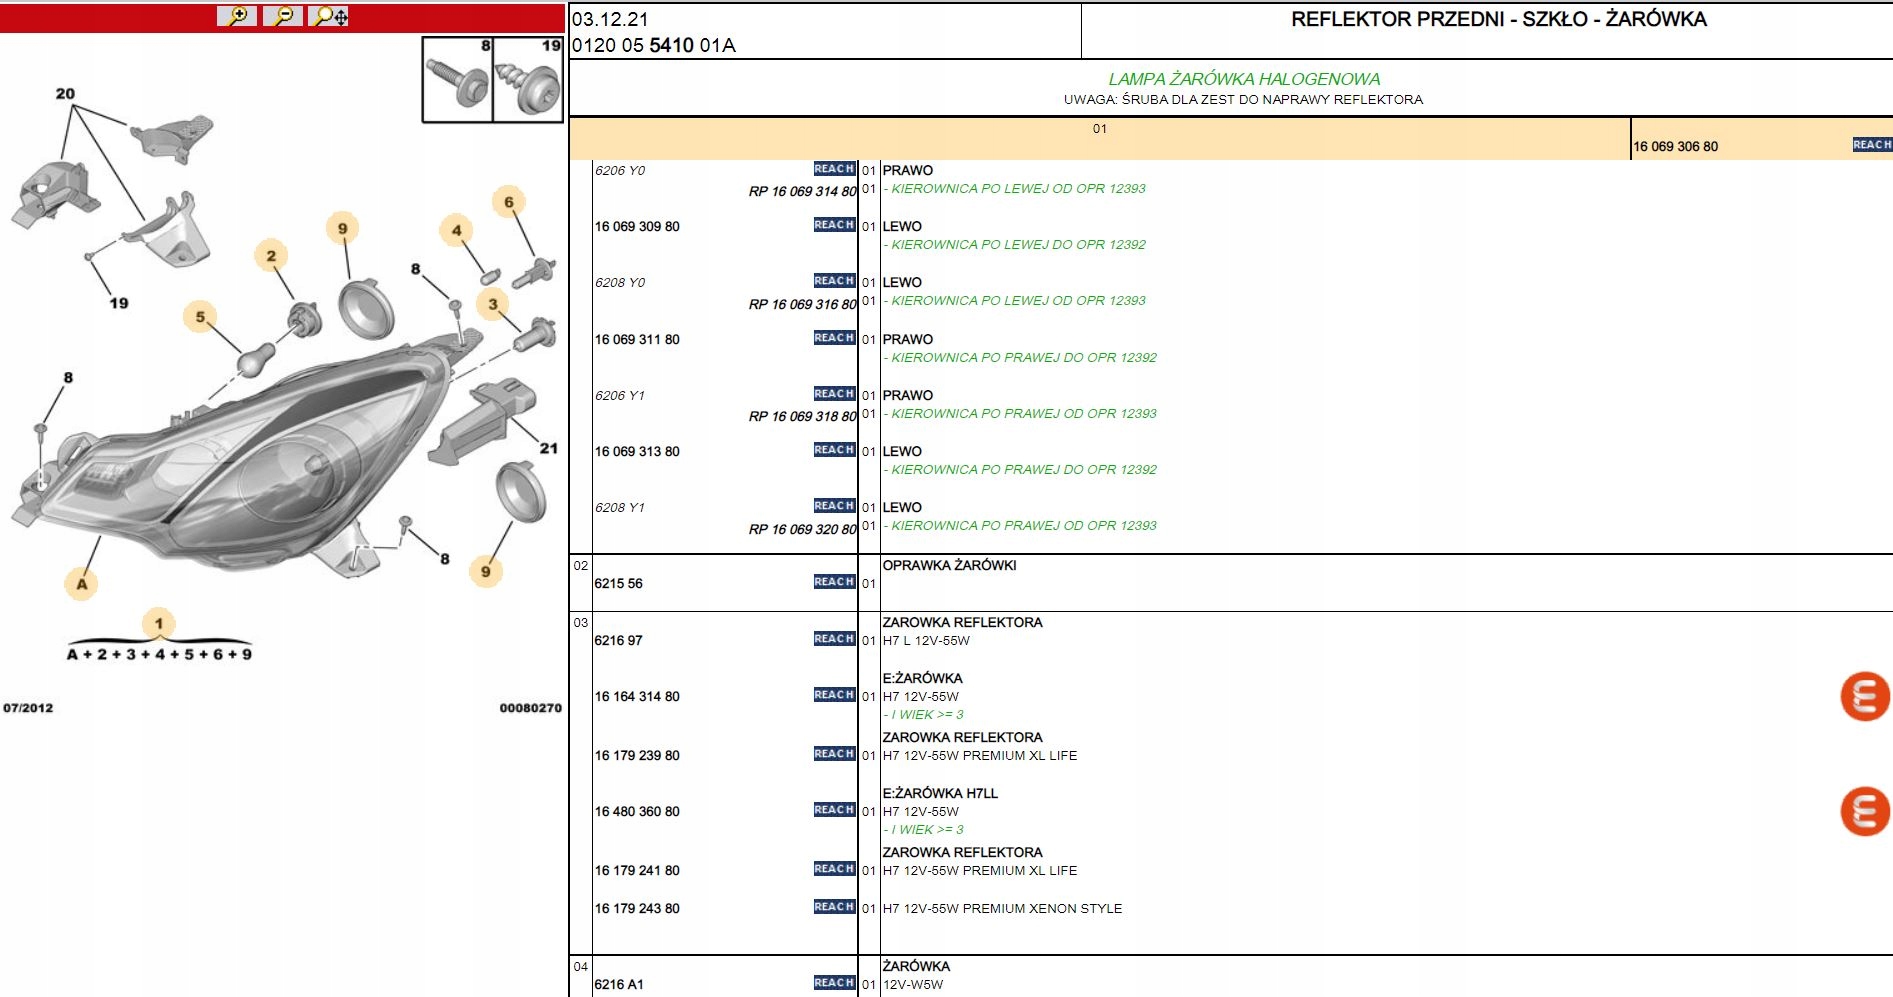1893x997 pixels.
Task: Select callout 6 on the headlight diagram
Action: 509,202
